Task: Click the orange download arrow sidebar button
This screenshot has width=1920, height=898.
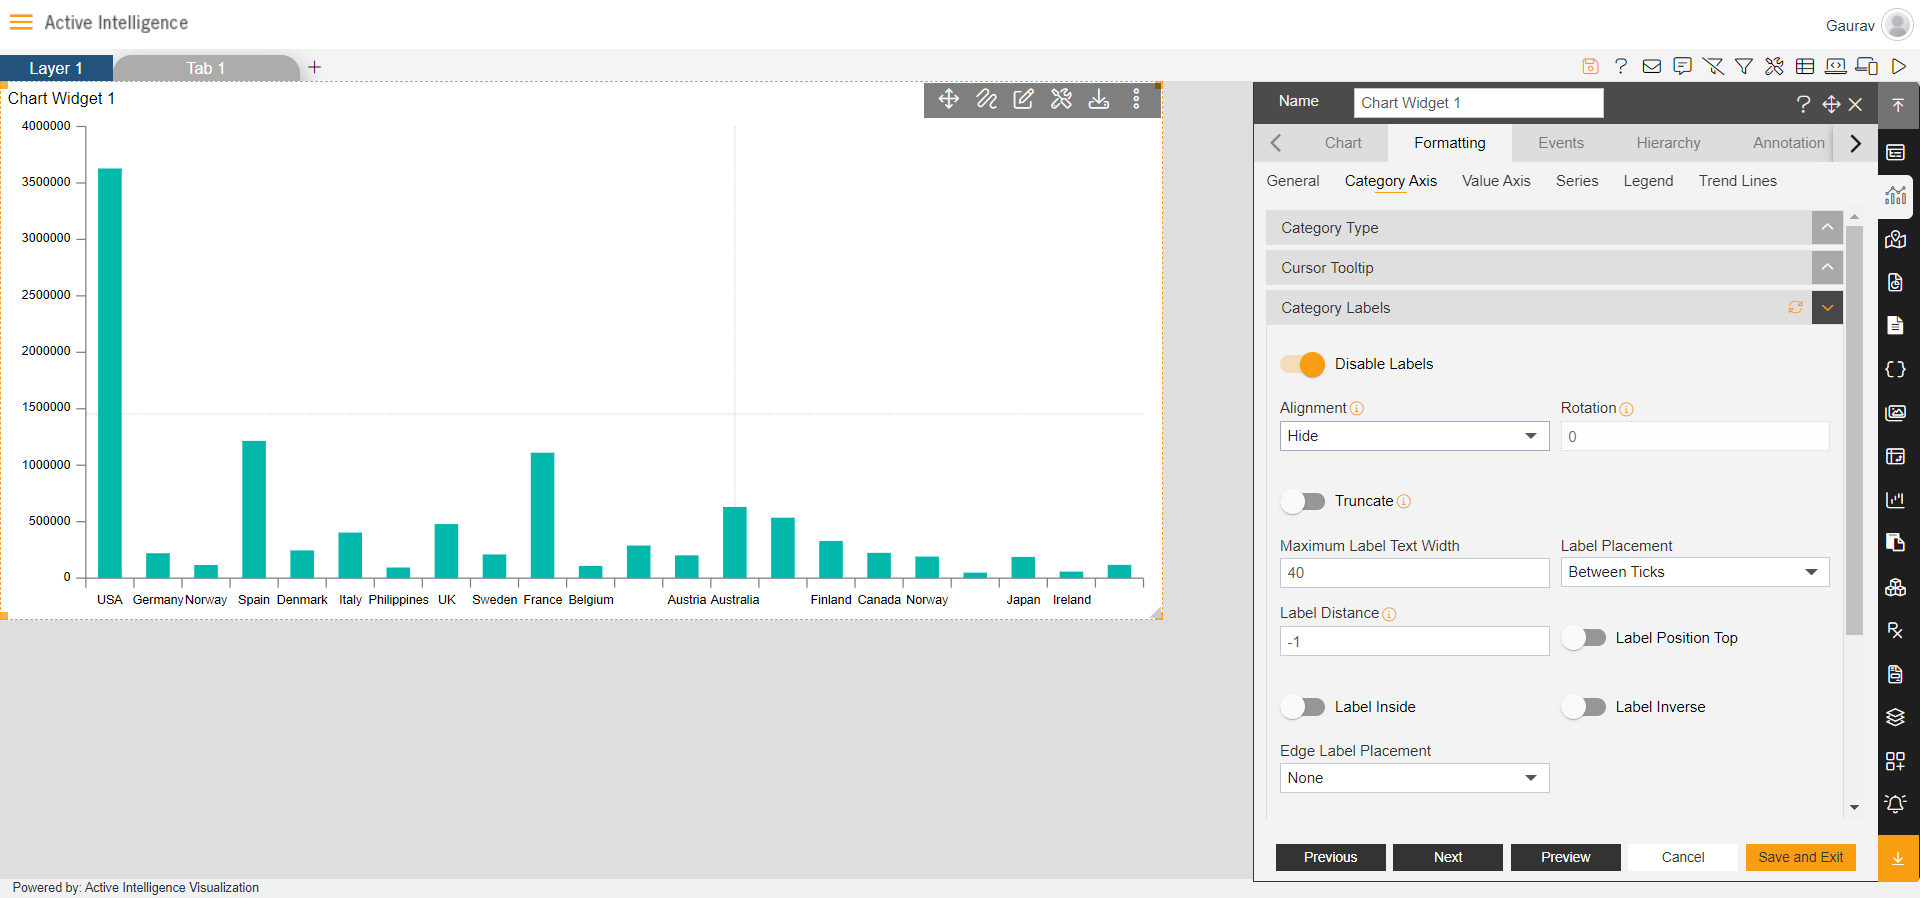Action: (x=1898, y=858)
